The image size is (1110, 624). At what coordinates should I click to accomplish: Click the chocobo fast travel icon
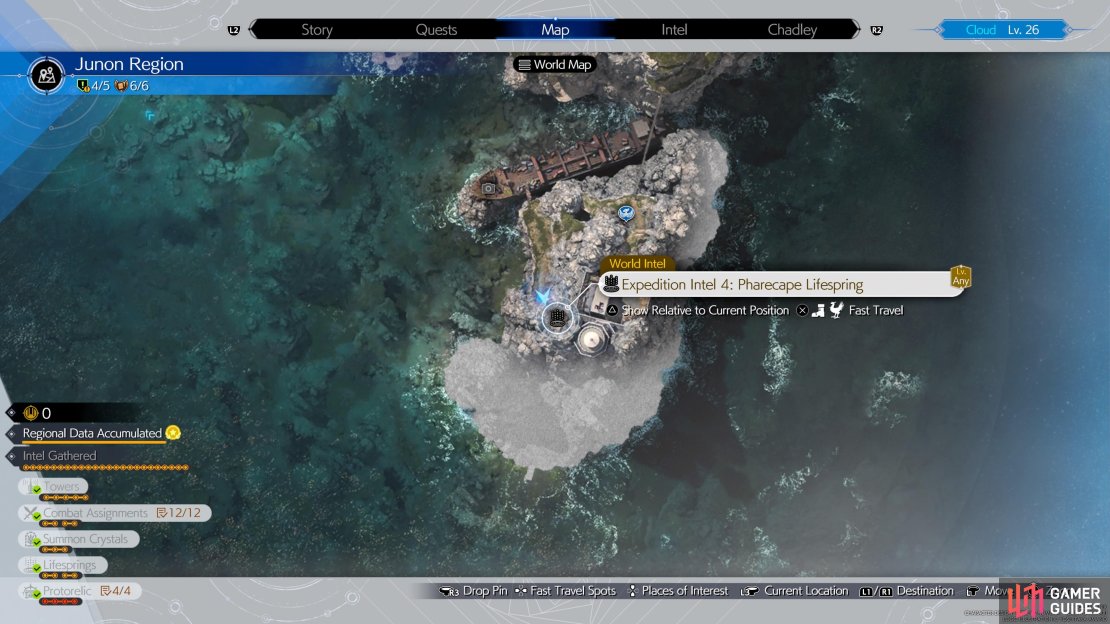837,310
